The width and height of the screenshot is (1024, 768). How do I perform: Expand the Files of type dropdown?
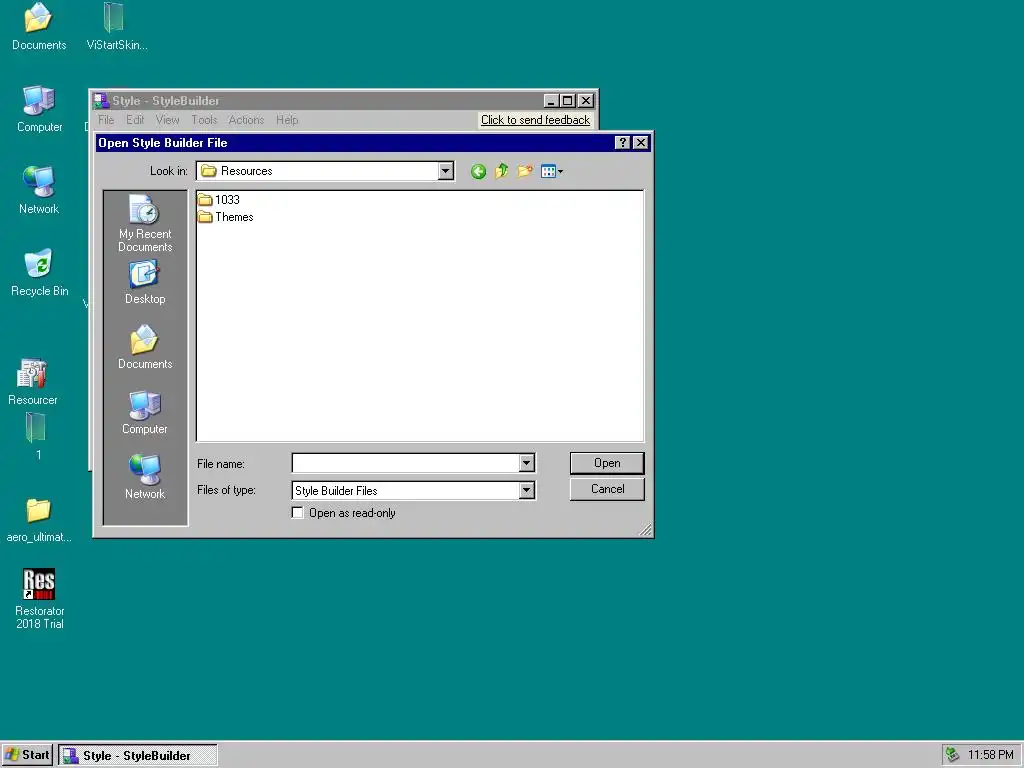coord(527,490)
